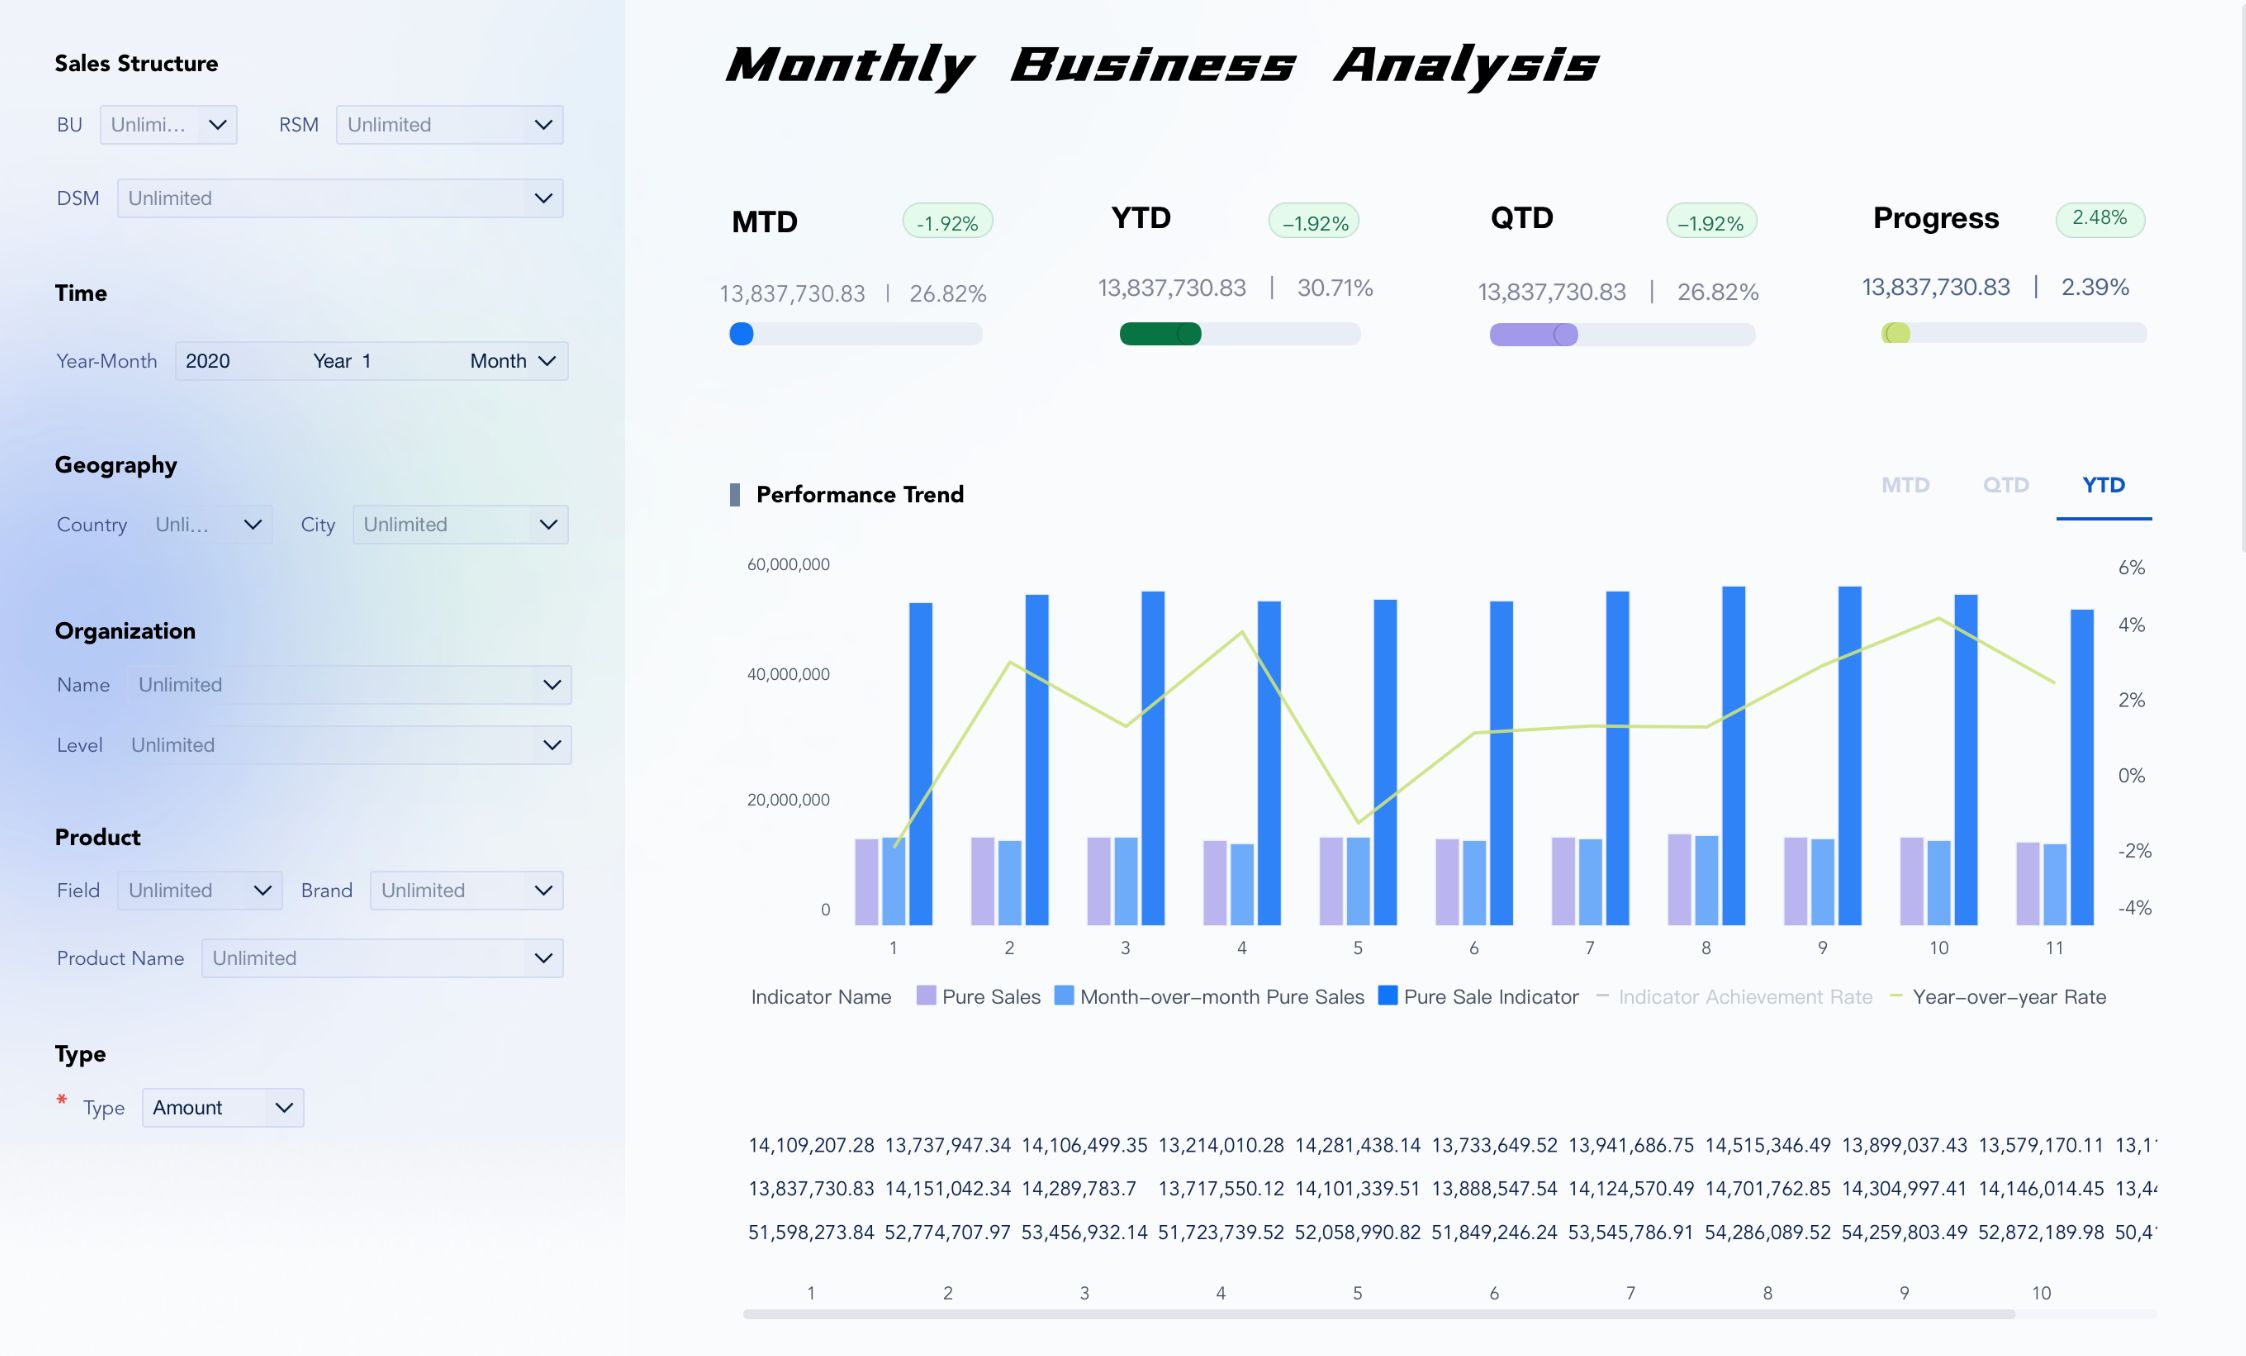Image resolution: width=2246 pixels, height=1356 pixels.
Task: Toggle Pure Sales legend swatch
Action: click(926, 996)
